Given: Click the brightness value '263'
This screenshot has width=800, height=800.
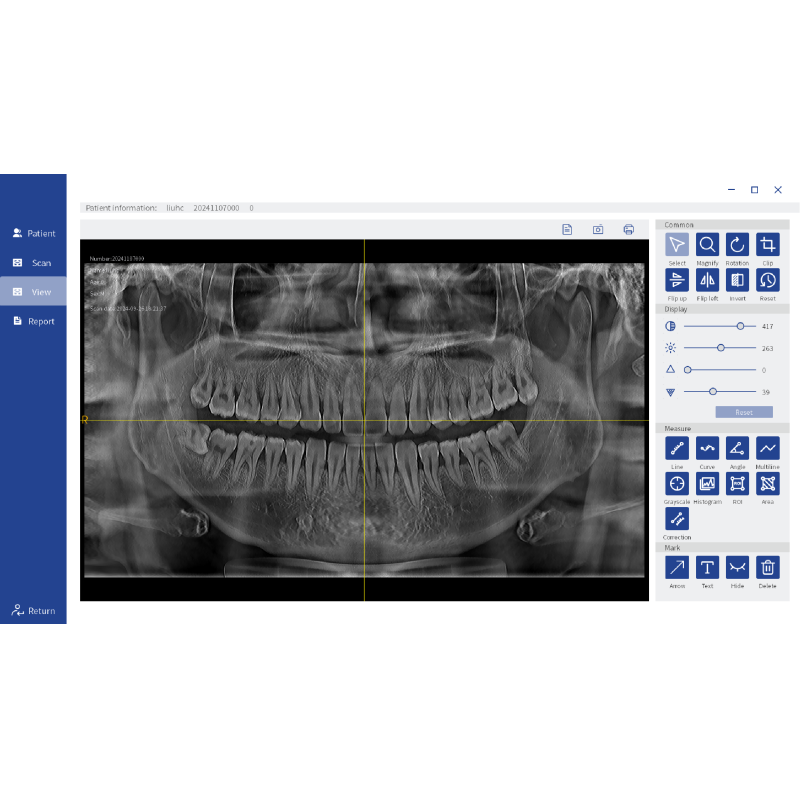Looking at the screenshot, I should point(767,348).
